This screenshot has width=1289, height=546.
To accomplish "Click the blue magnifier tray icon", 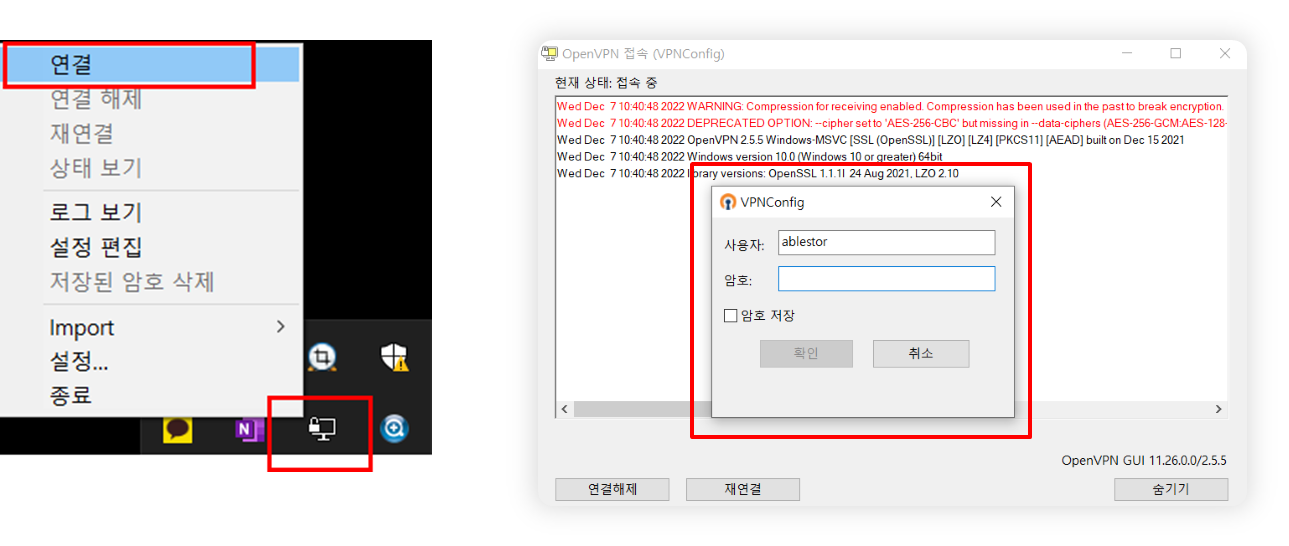I will coord(395,430).
